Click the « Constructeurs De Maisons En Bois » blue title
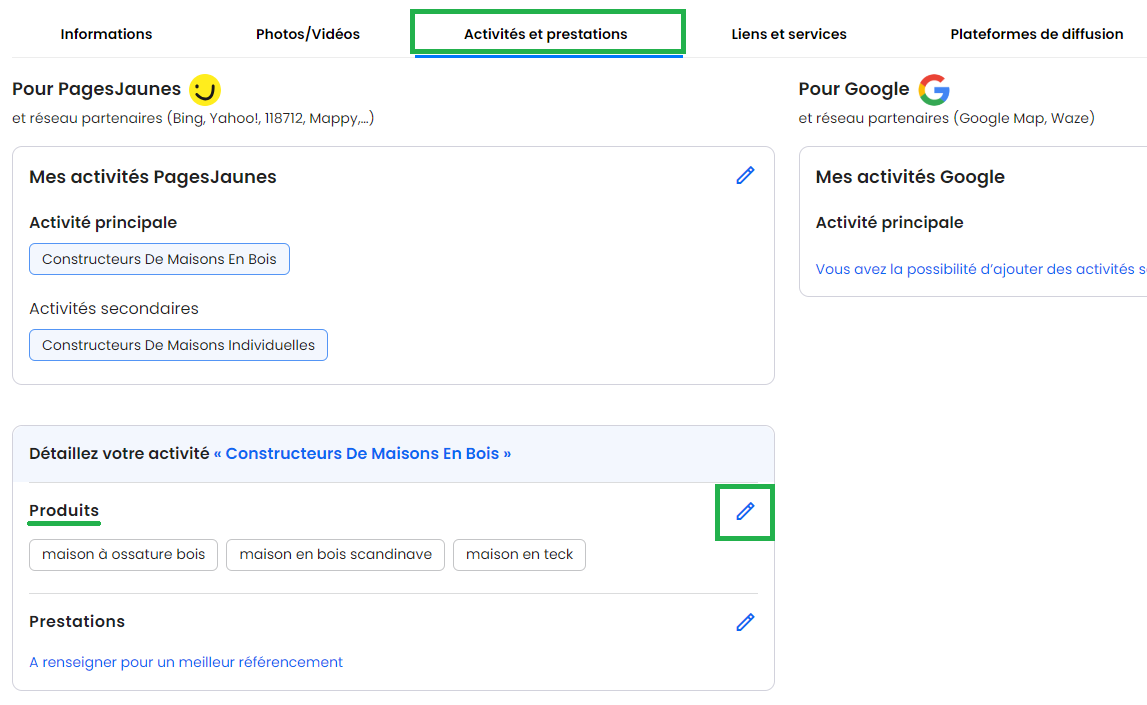Image resolution: width=1147 pixels, height=705 pixels. pyautogui.click(x=362, y=453)
